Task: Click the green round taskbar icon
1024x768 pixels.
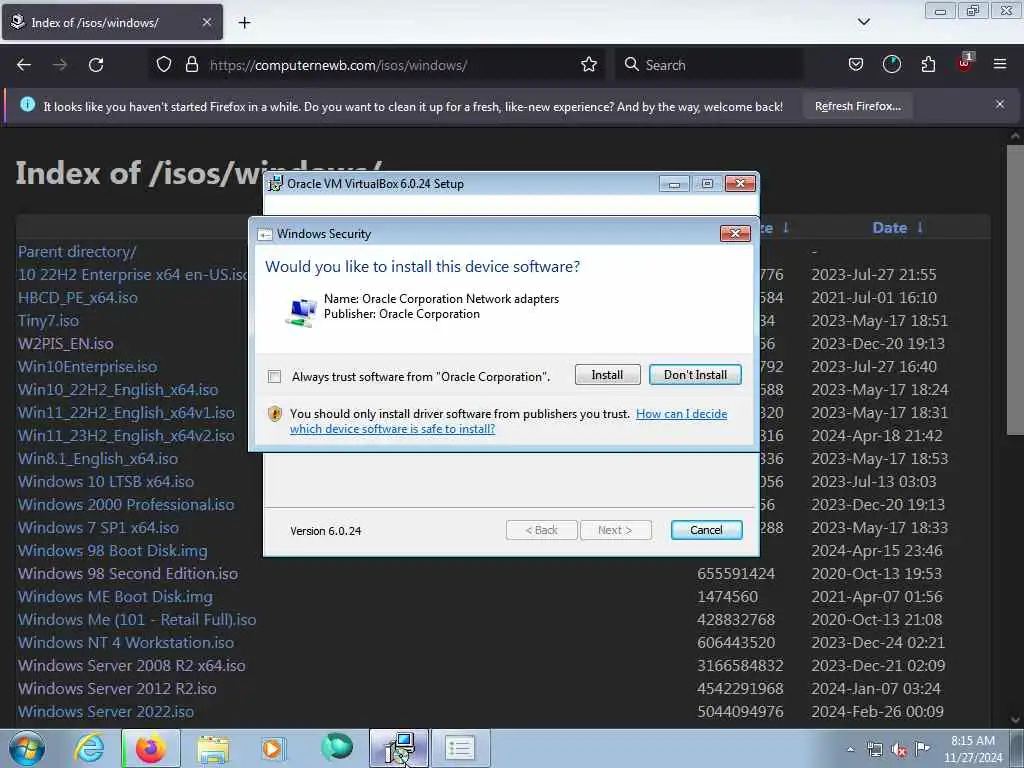Action: pos(336,747)
